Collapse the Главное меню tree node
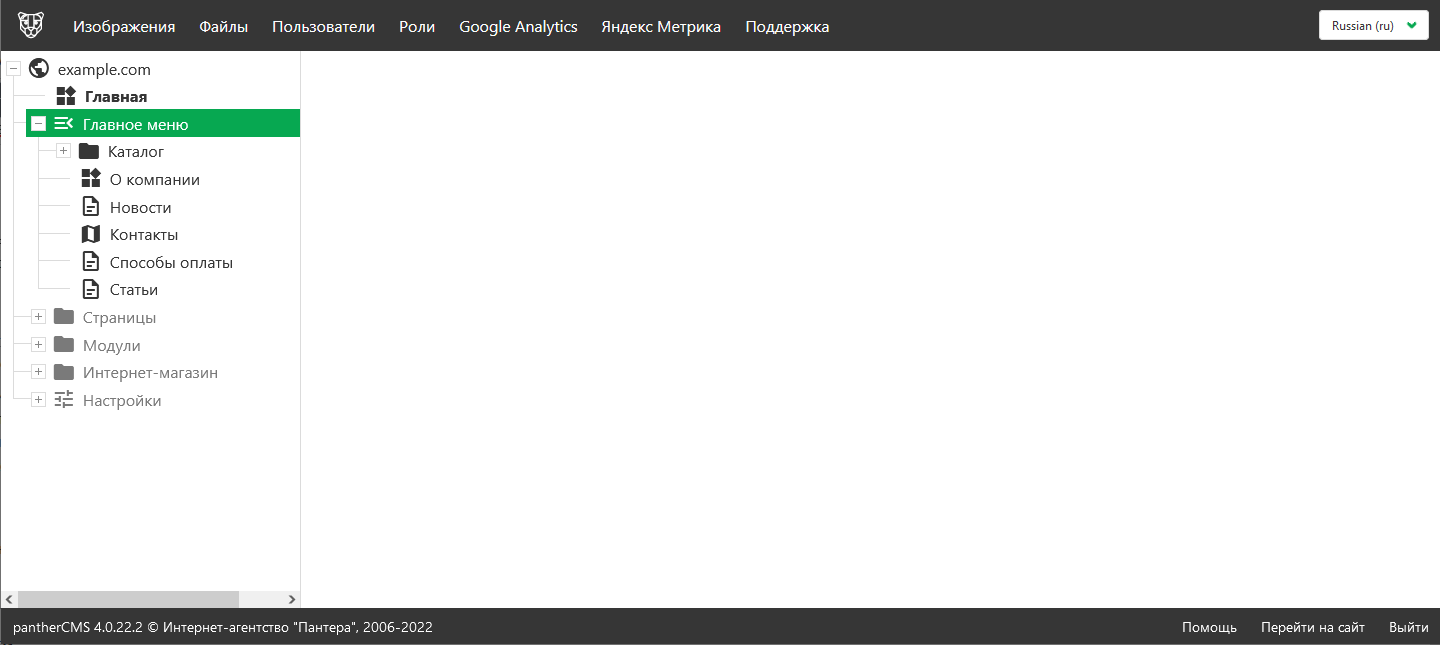The height and width of the screenshot is (645, 1440). [39, 124]
